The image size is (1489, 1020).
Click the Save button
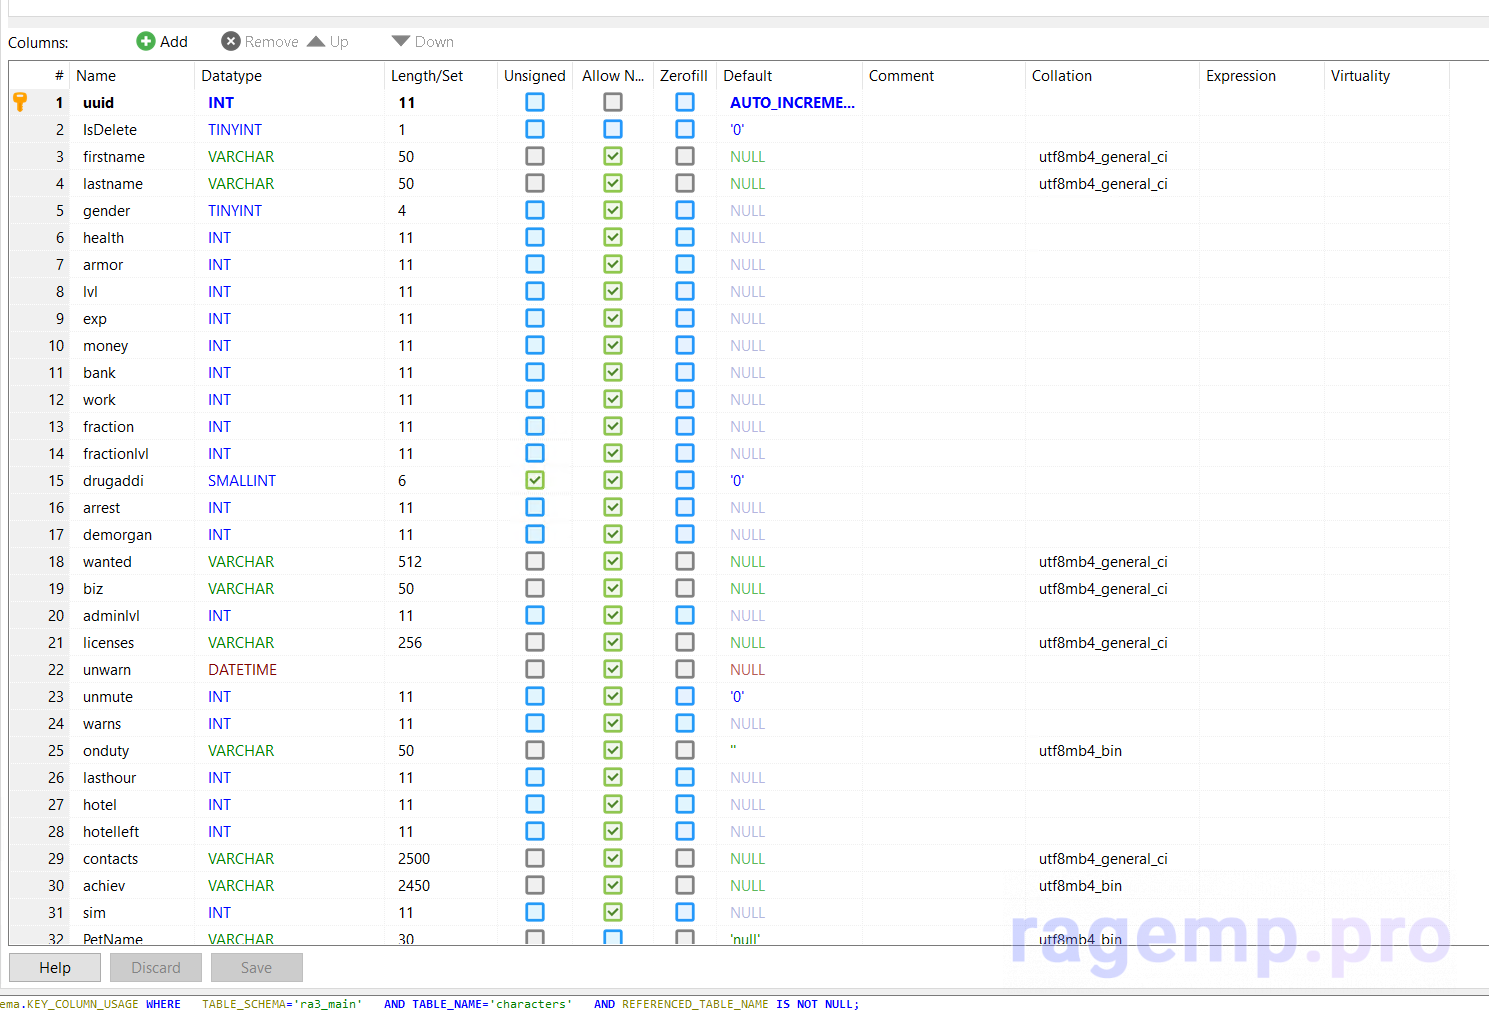[x=256, y=967]
